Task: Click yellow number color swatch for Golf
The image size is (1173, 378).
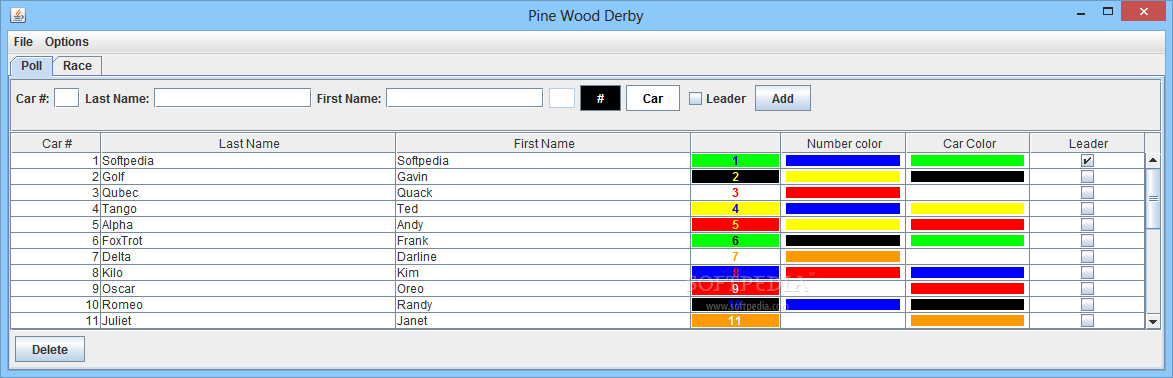Action: 842,177
